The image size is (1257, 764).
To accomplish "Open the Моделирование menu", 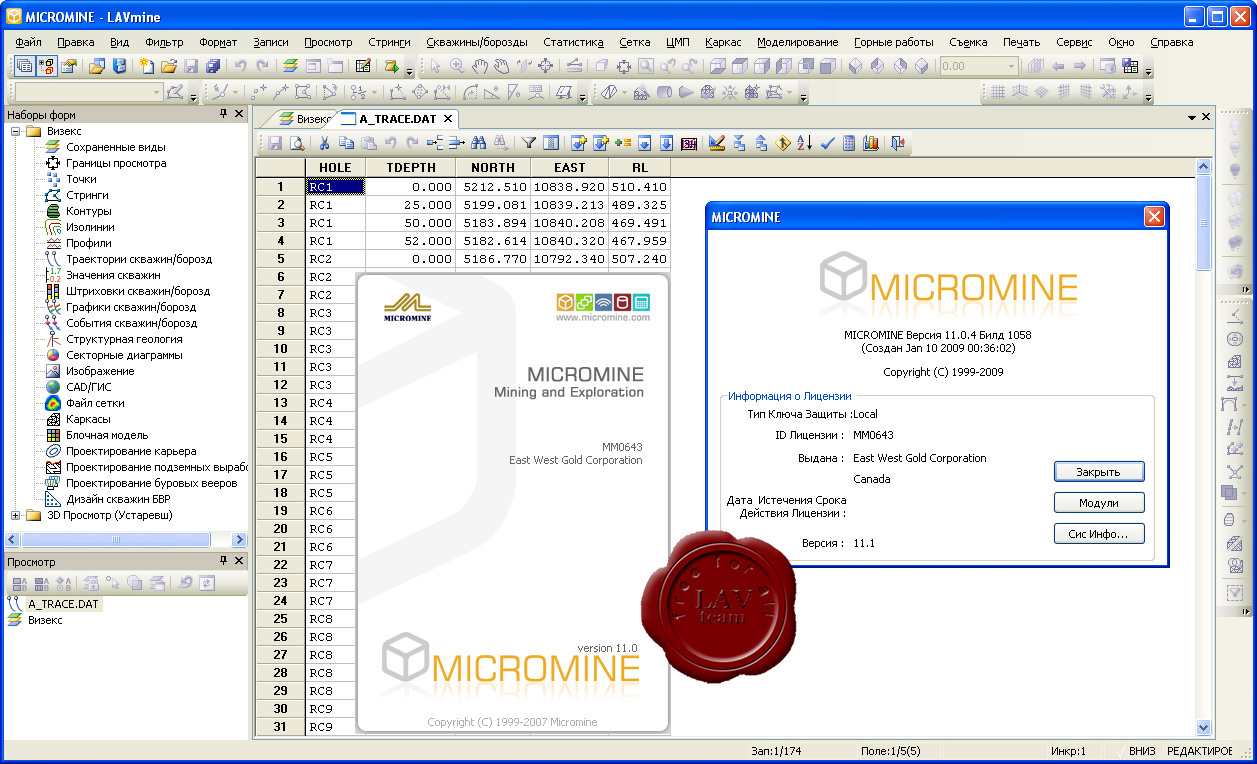I will coord(797,43).
